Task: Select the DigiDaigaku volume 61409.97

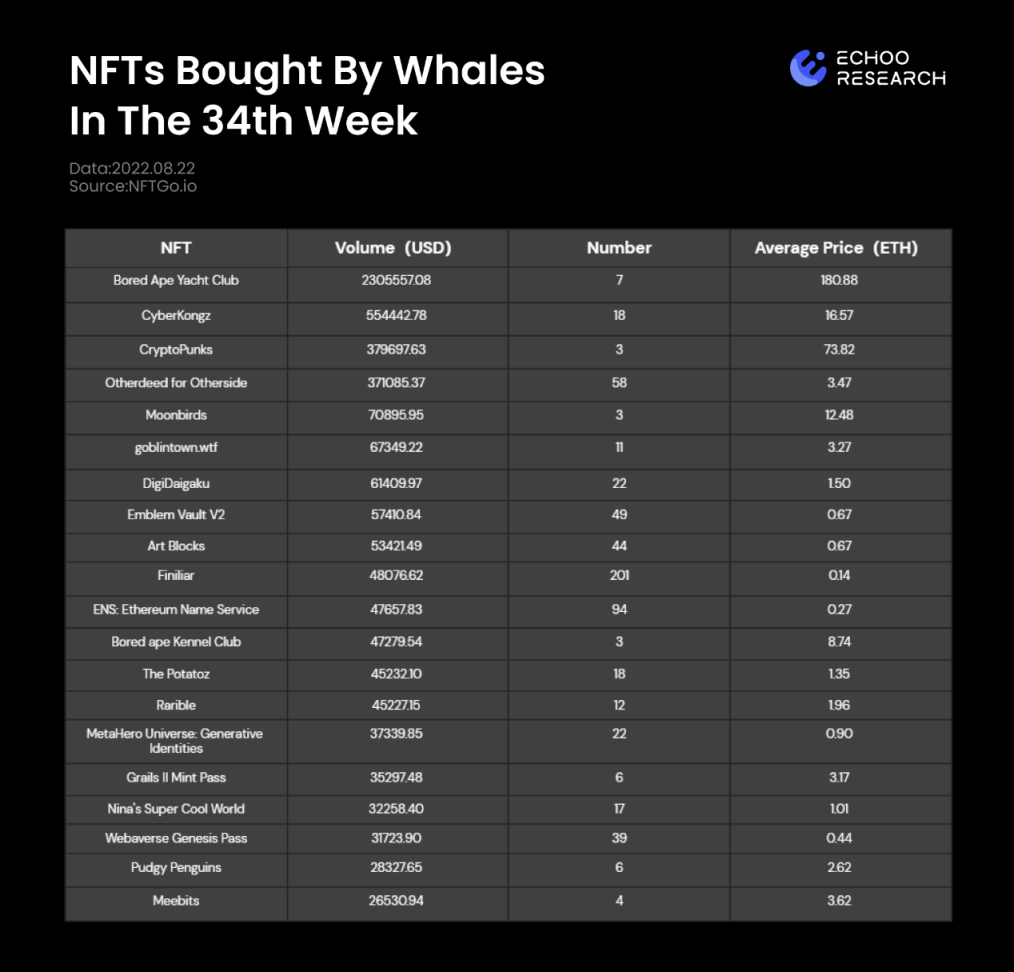Action: coord(396,483)
